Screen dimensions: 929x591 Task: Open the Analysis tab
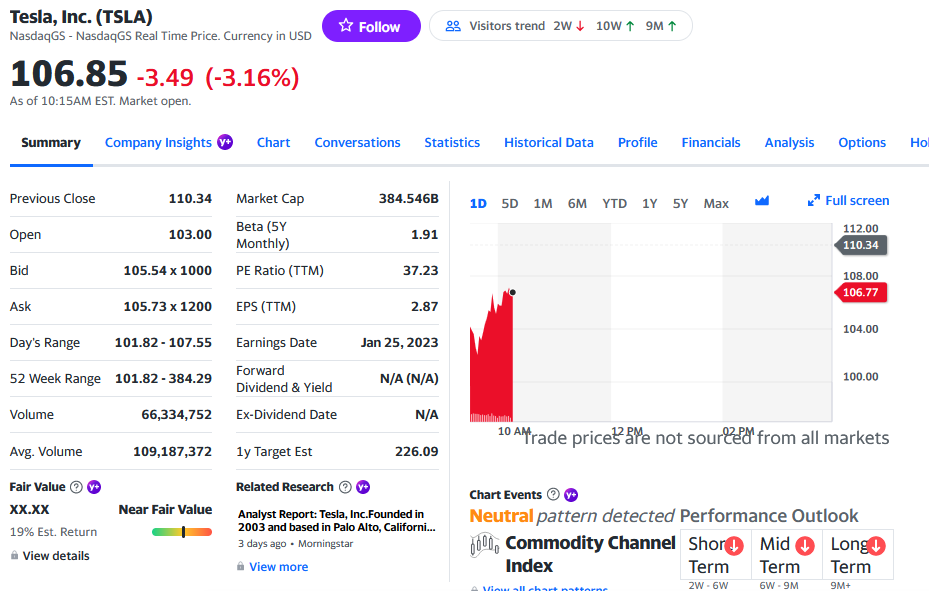point(789,143)
